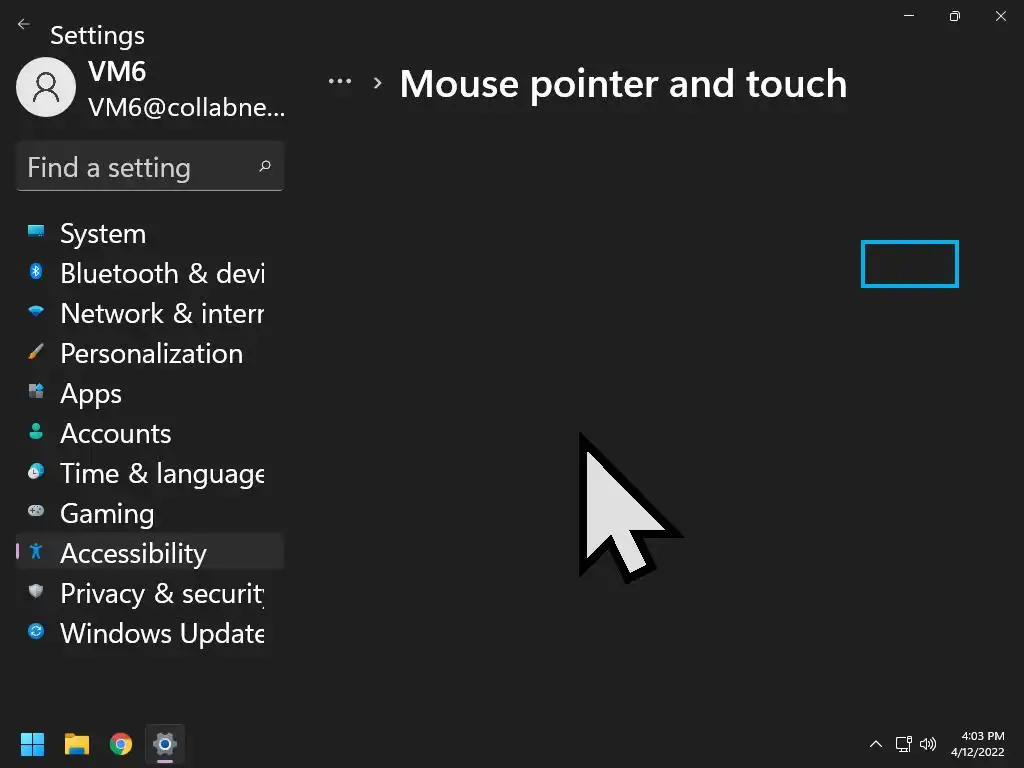This screenshot has height=768, width=1024.
Task: Open the System settings category
Action: tap(102, 234)
